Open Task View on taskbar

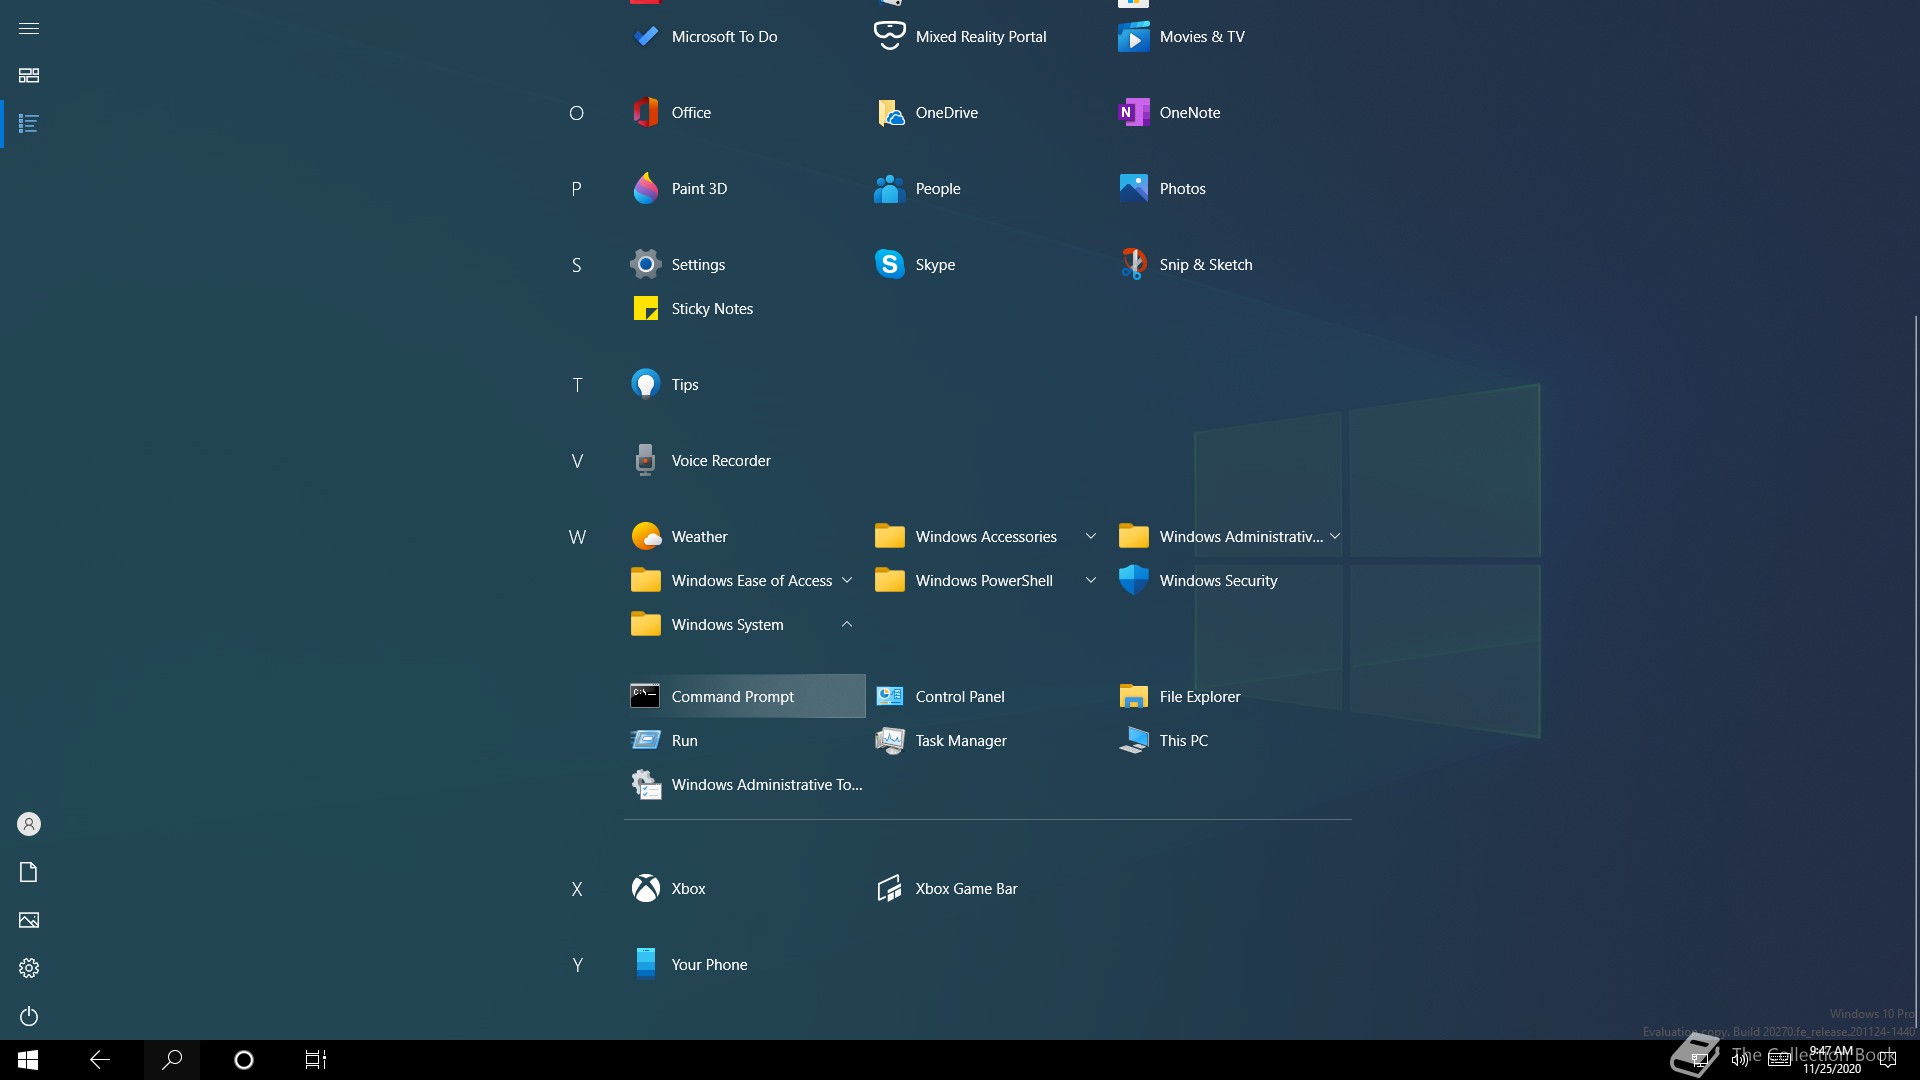pyautogui.click(x=316, y=1060)
